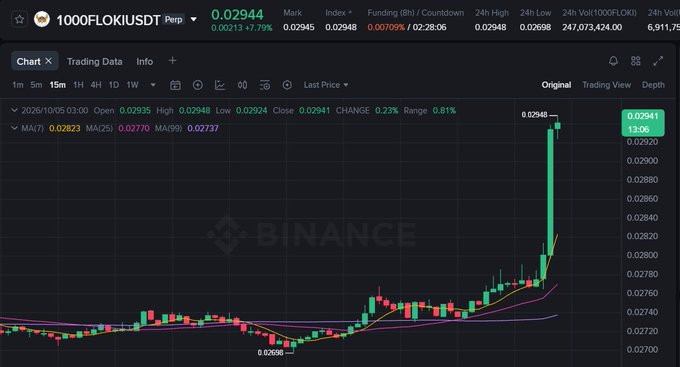The width and height of the screenshot is (680, 367).
Task: Click the Perp contract badge
Action: [x=173, y=20]
